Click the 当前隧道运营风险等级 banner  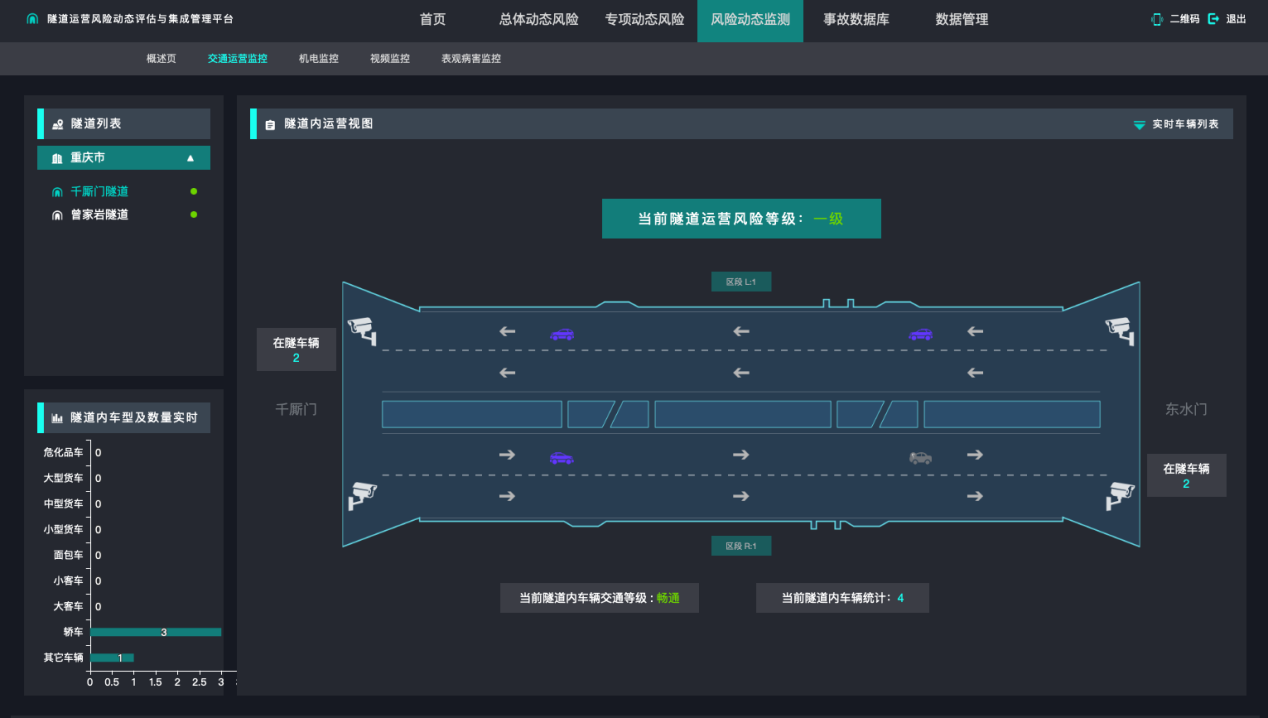coord(741,218)
